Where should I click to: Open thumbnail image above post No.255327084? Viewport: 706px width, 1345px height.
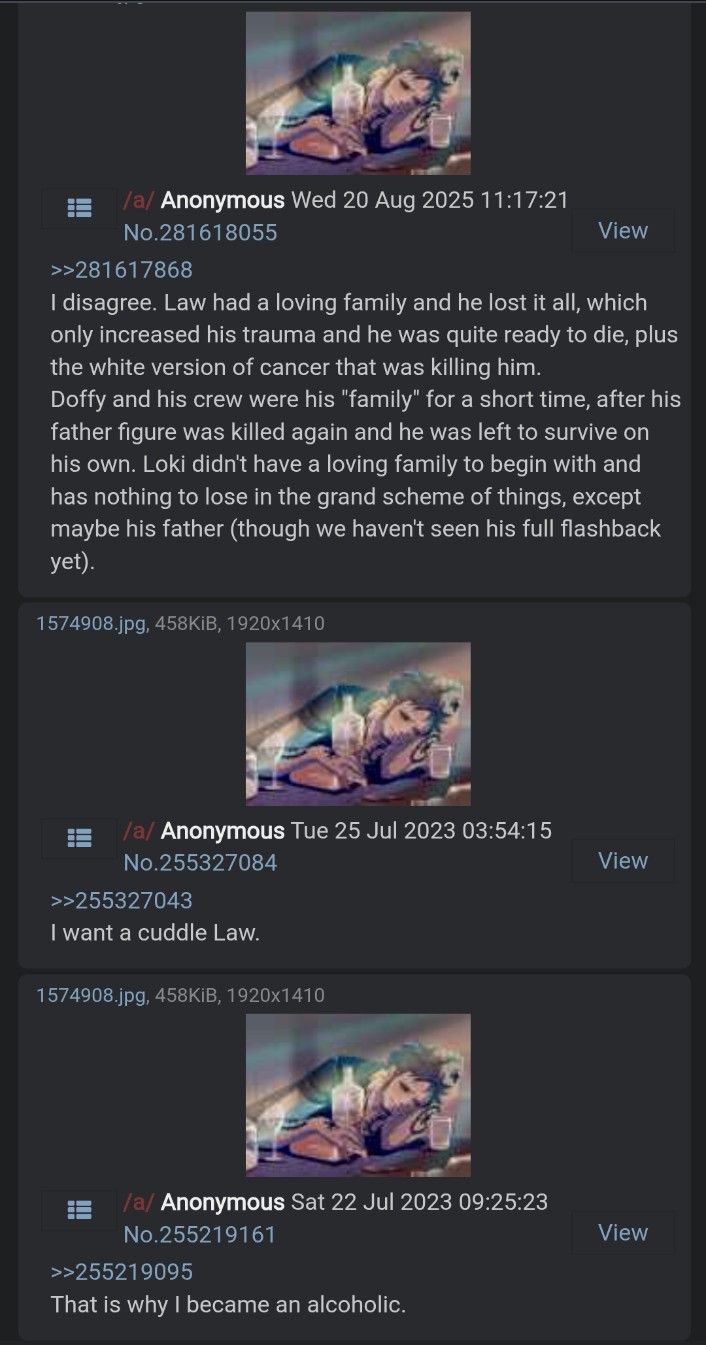358,724
